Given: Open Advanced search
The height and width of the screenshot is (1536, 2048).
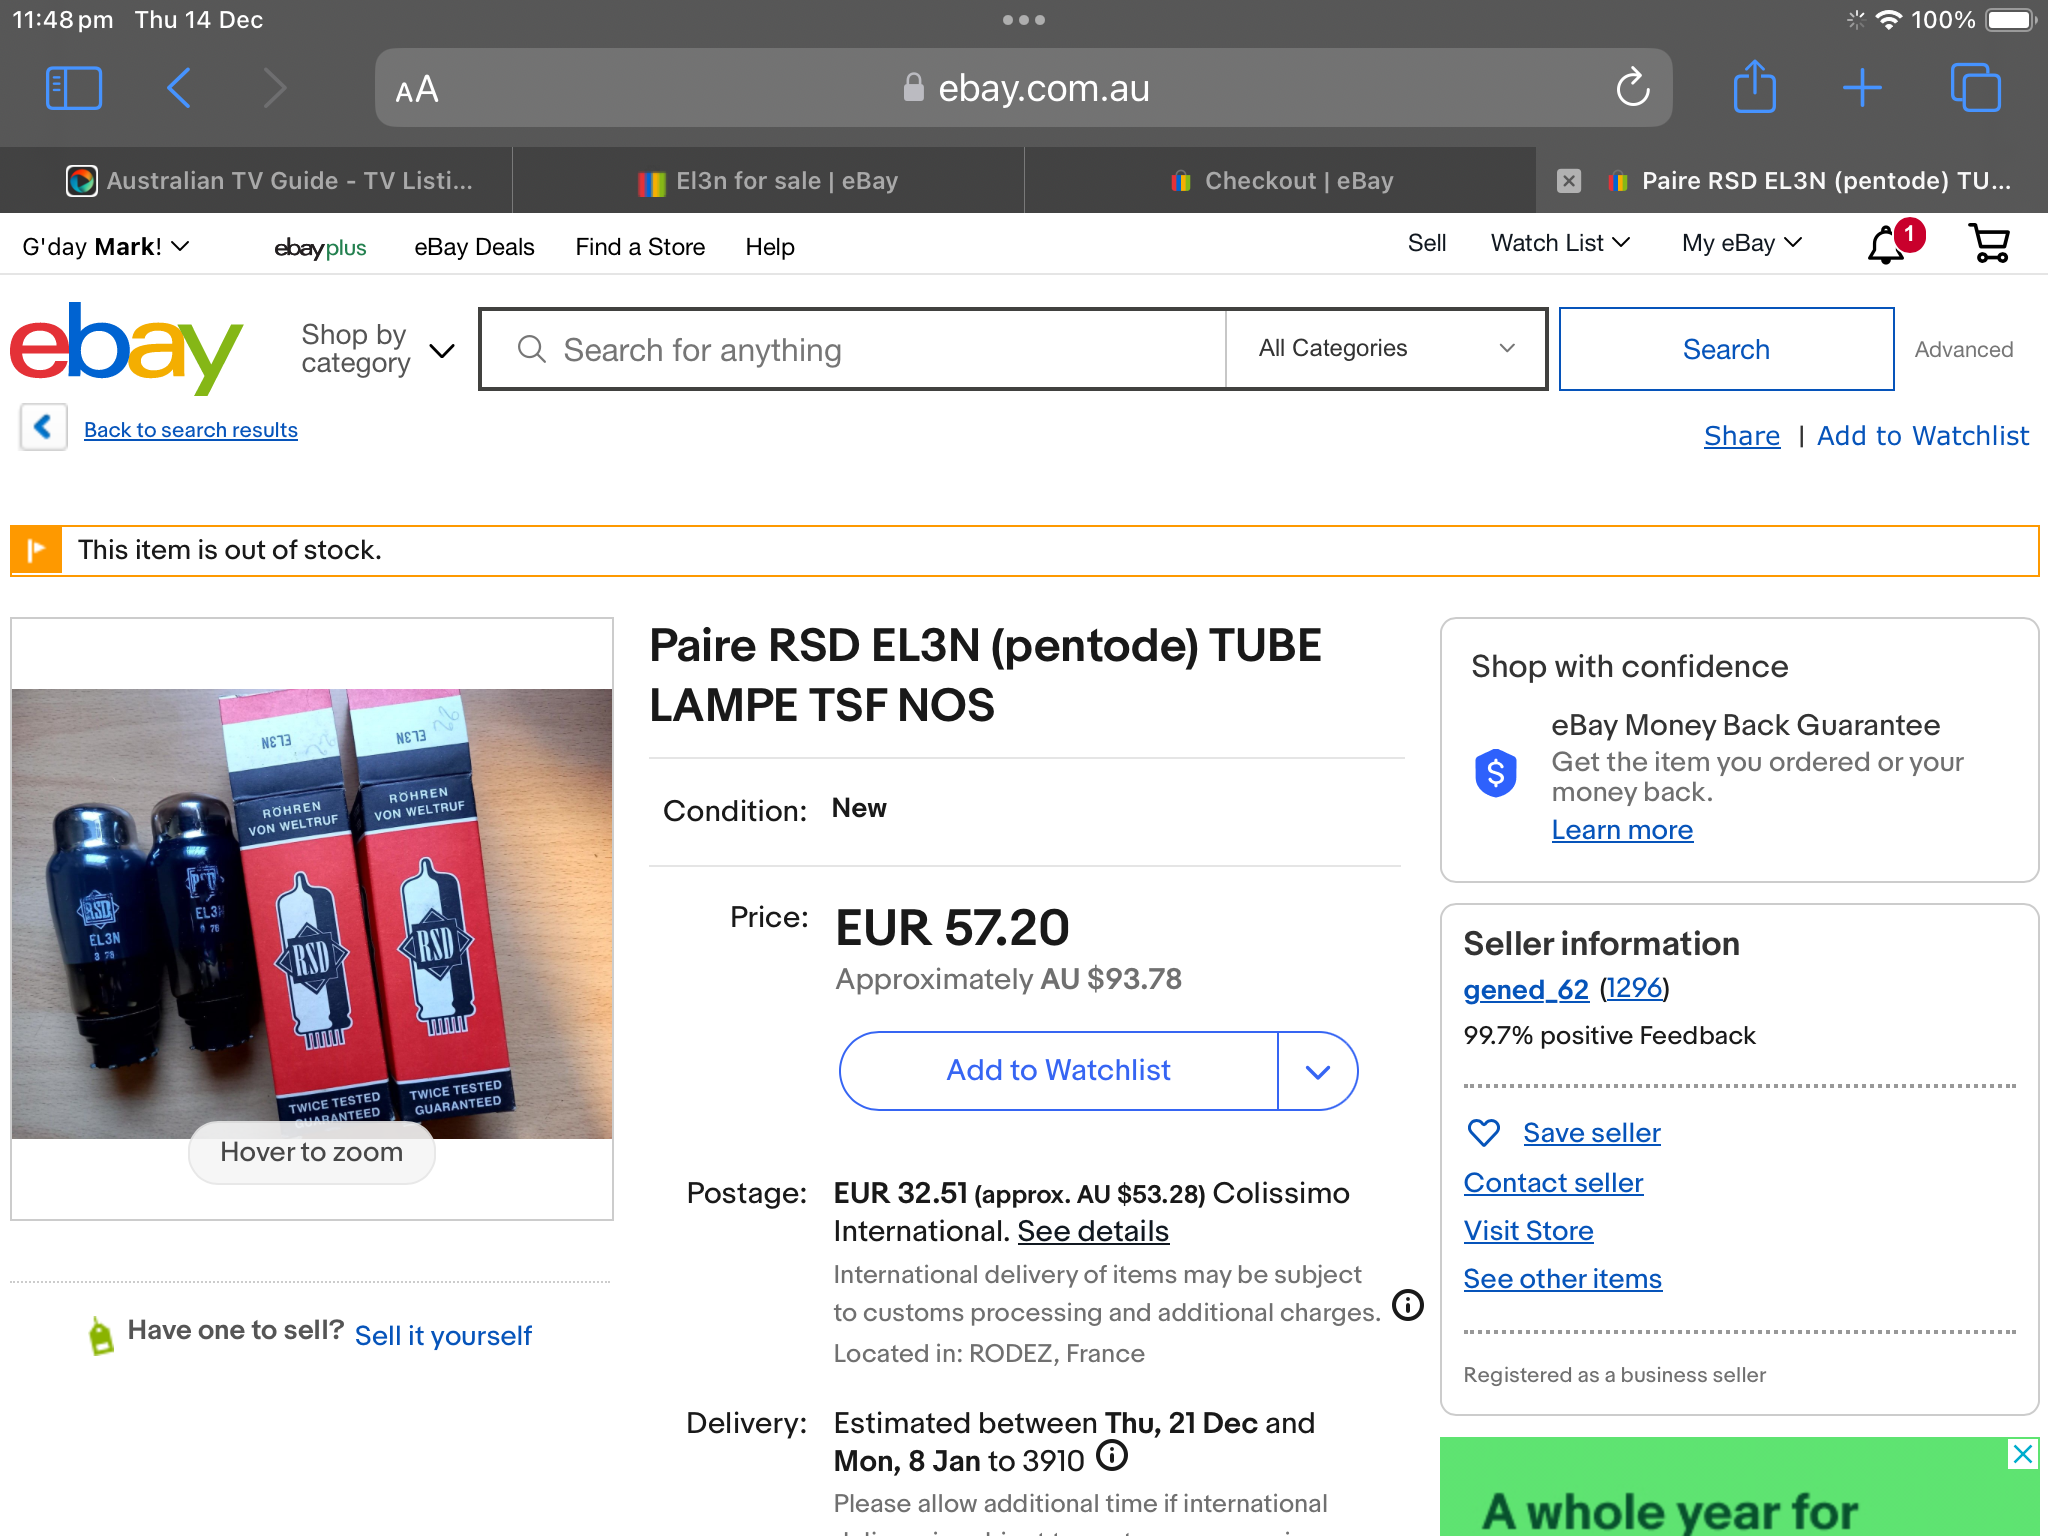Looking at the screenshot, I should click(1964, 350).
